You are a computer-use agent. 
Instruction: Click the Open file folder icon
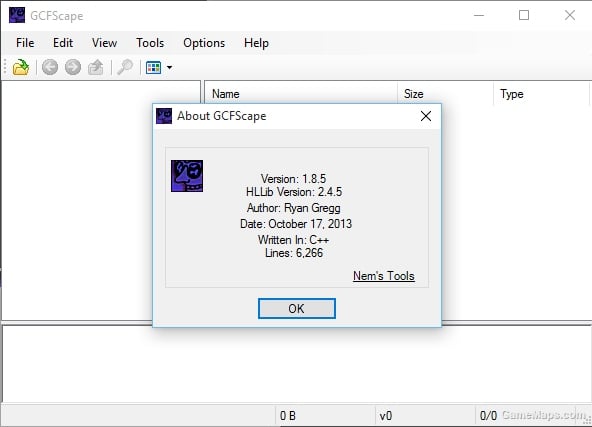[x=21, y=68]
